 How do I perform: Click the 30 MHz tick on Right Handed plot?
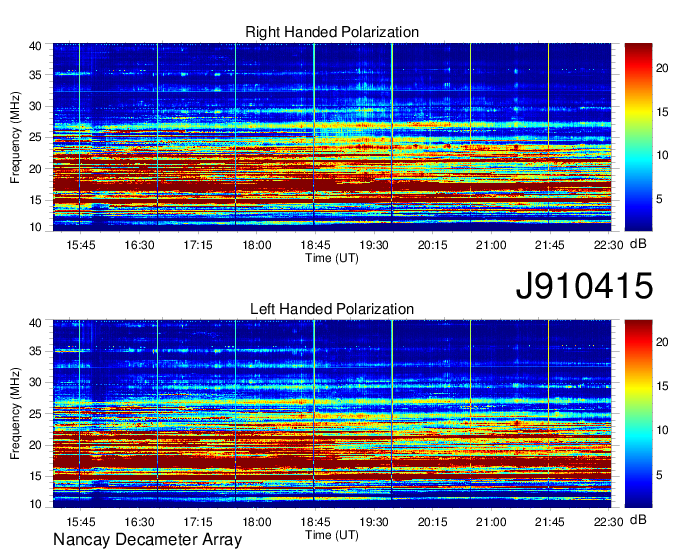(35, 107)
